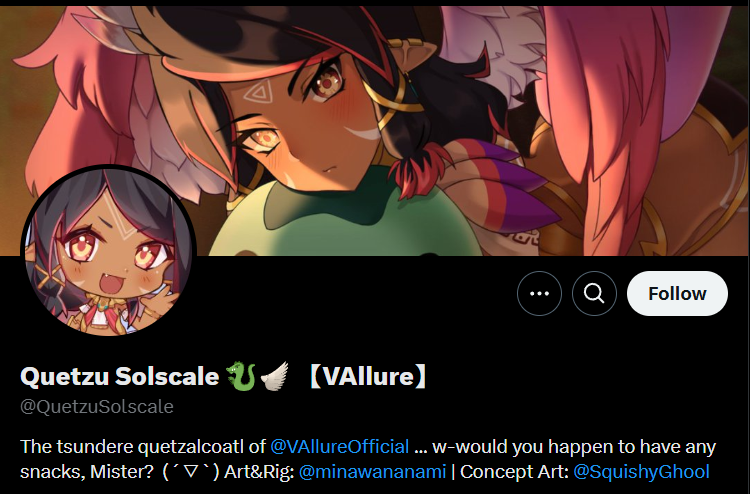Image resolution: width=750 pixels, height=494 pixels.
Task: Click the "Art&Rig:" label in bio
Action: coord(259,472)
